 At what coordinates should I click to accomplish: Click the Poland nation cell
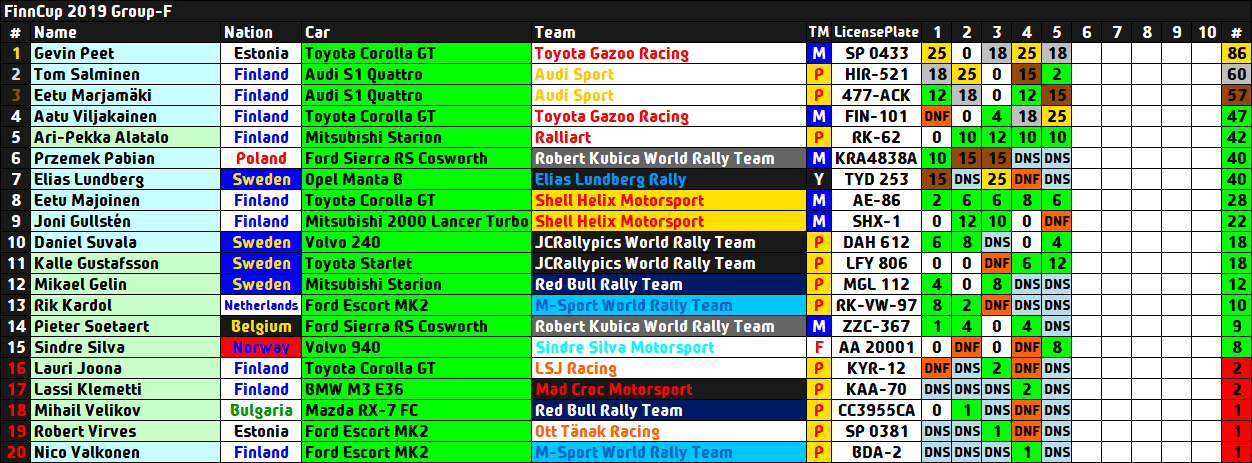261,158
